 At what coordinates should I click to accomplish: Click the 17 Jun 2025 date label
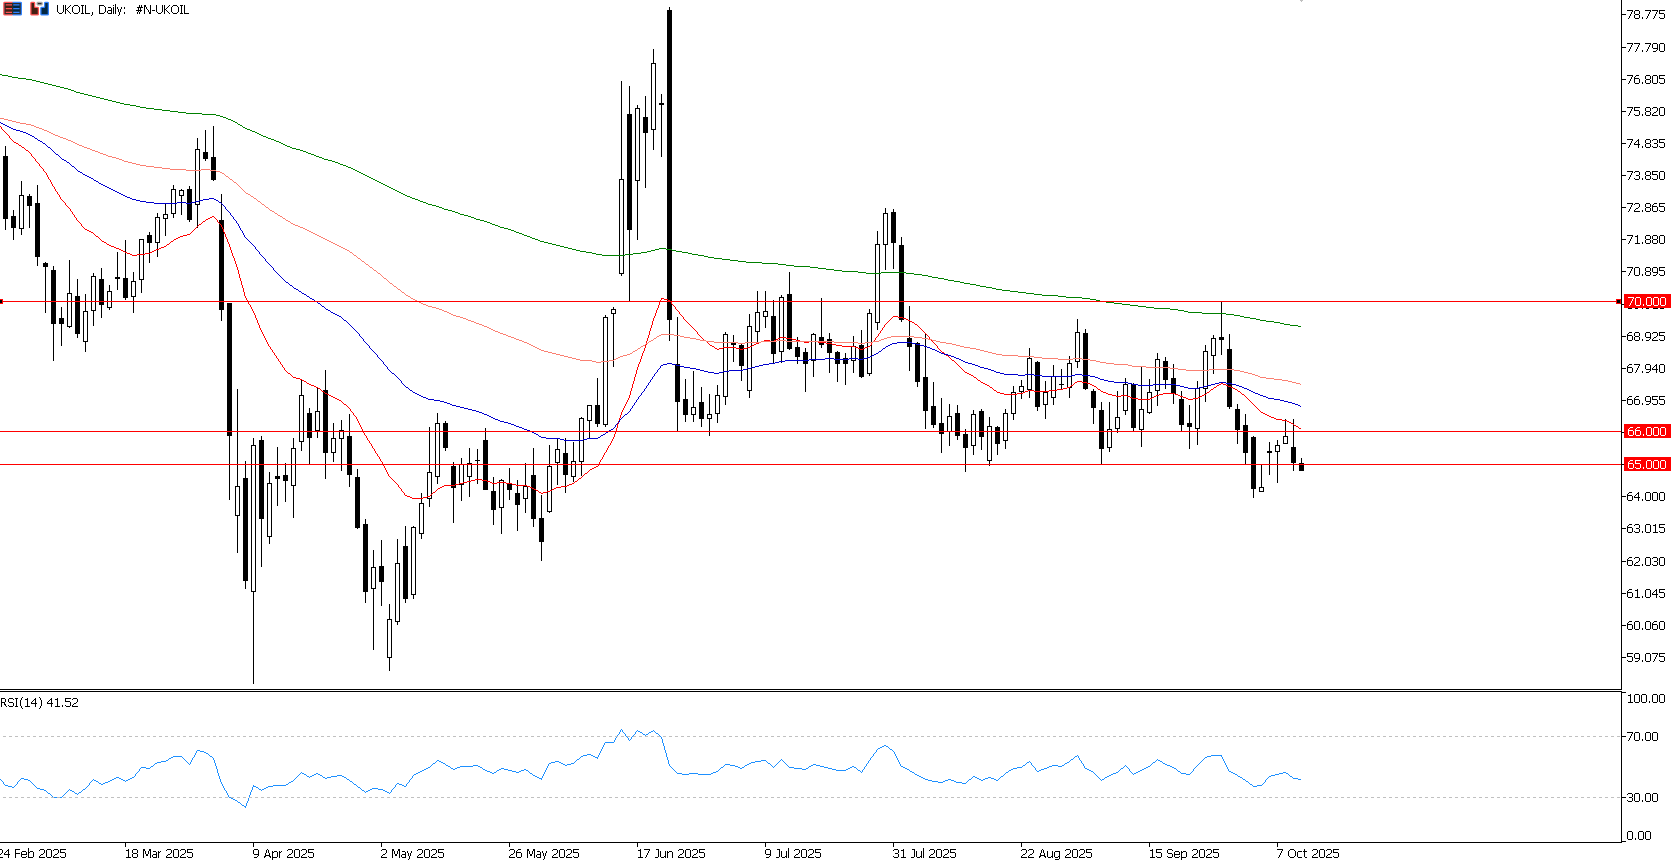[x=671, y=853]
